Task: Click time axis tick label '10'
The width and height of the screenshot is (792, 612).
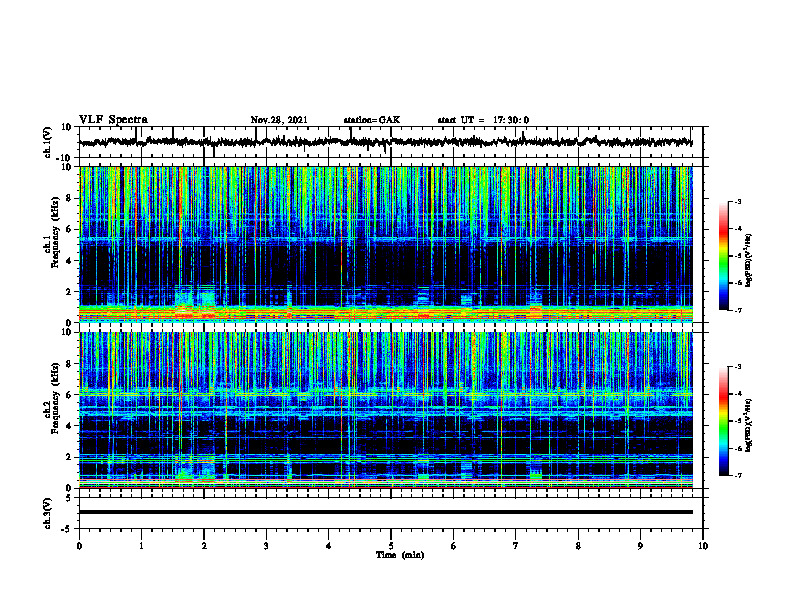Action: coord(703,546)
